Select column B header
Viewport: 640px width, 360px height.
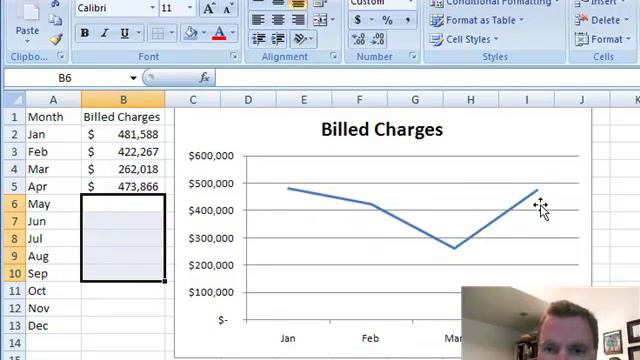(x=123, y=100)
